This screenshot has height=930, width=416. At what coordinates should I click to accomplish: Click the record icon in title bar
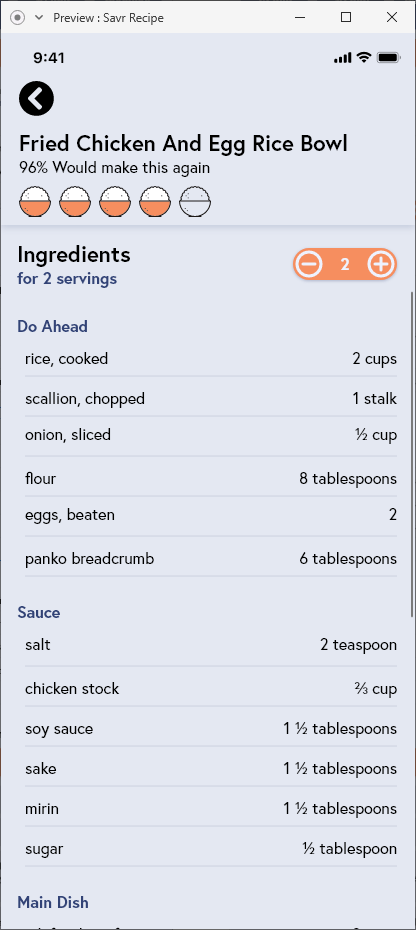[x=18, y=17]
